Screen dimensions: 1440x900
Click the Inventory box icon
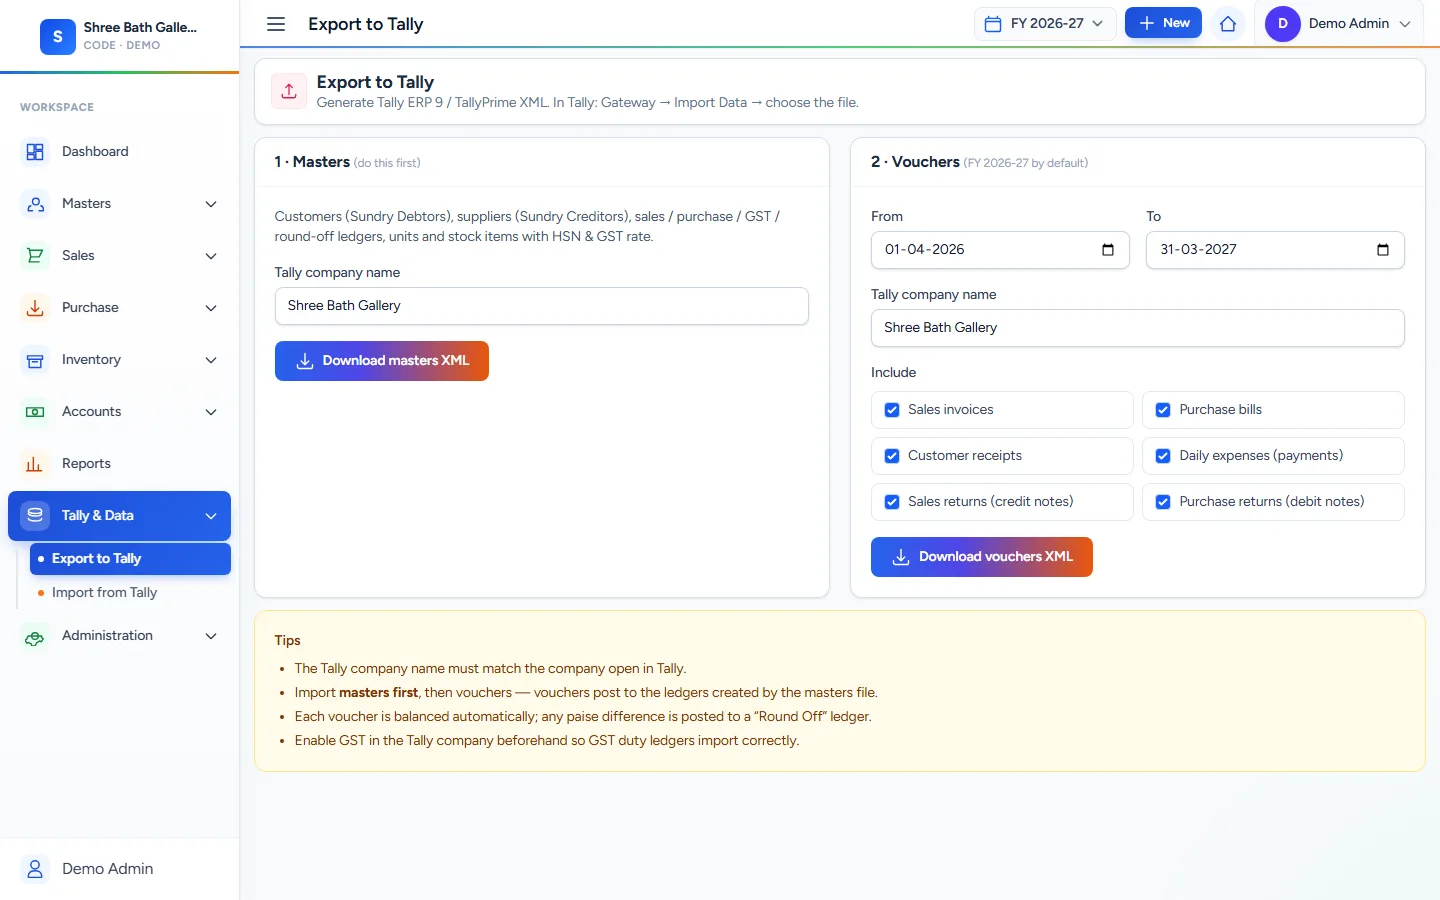pyautogui.click(x=35, y=360)
